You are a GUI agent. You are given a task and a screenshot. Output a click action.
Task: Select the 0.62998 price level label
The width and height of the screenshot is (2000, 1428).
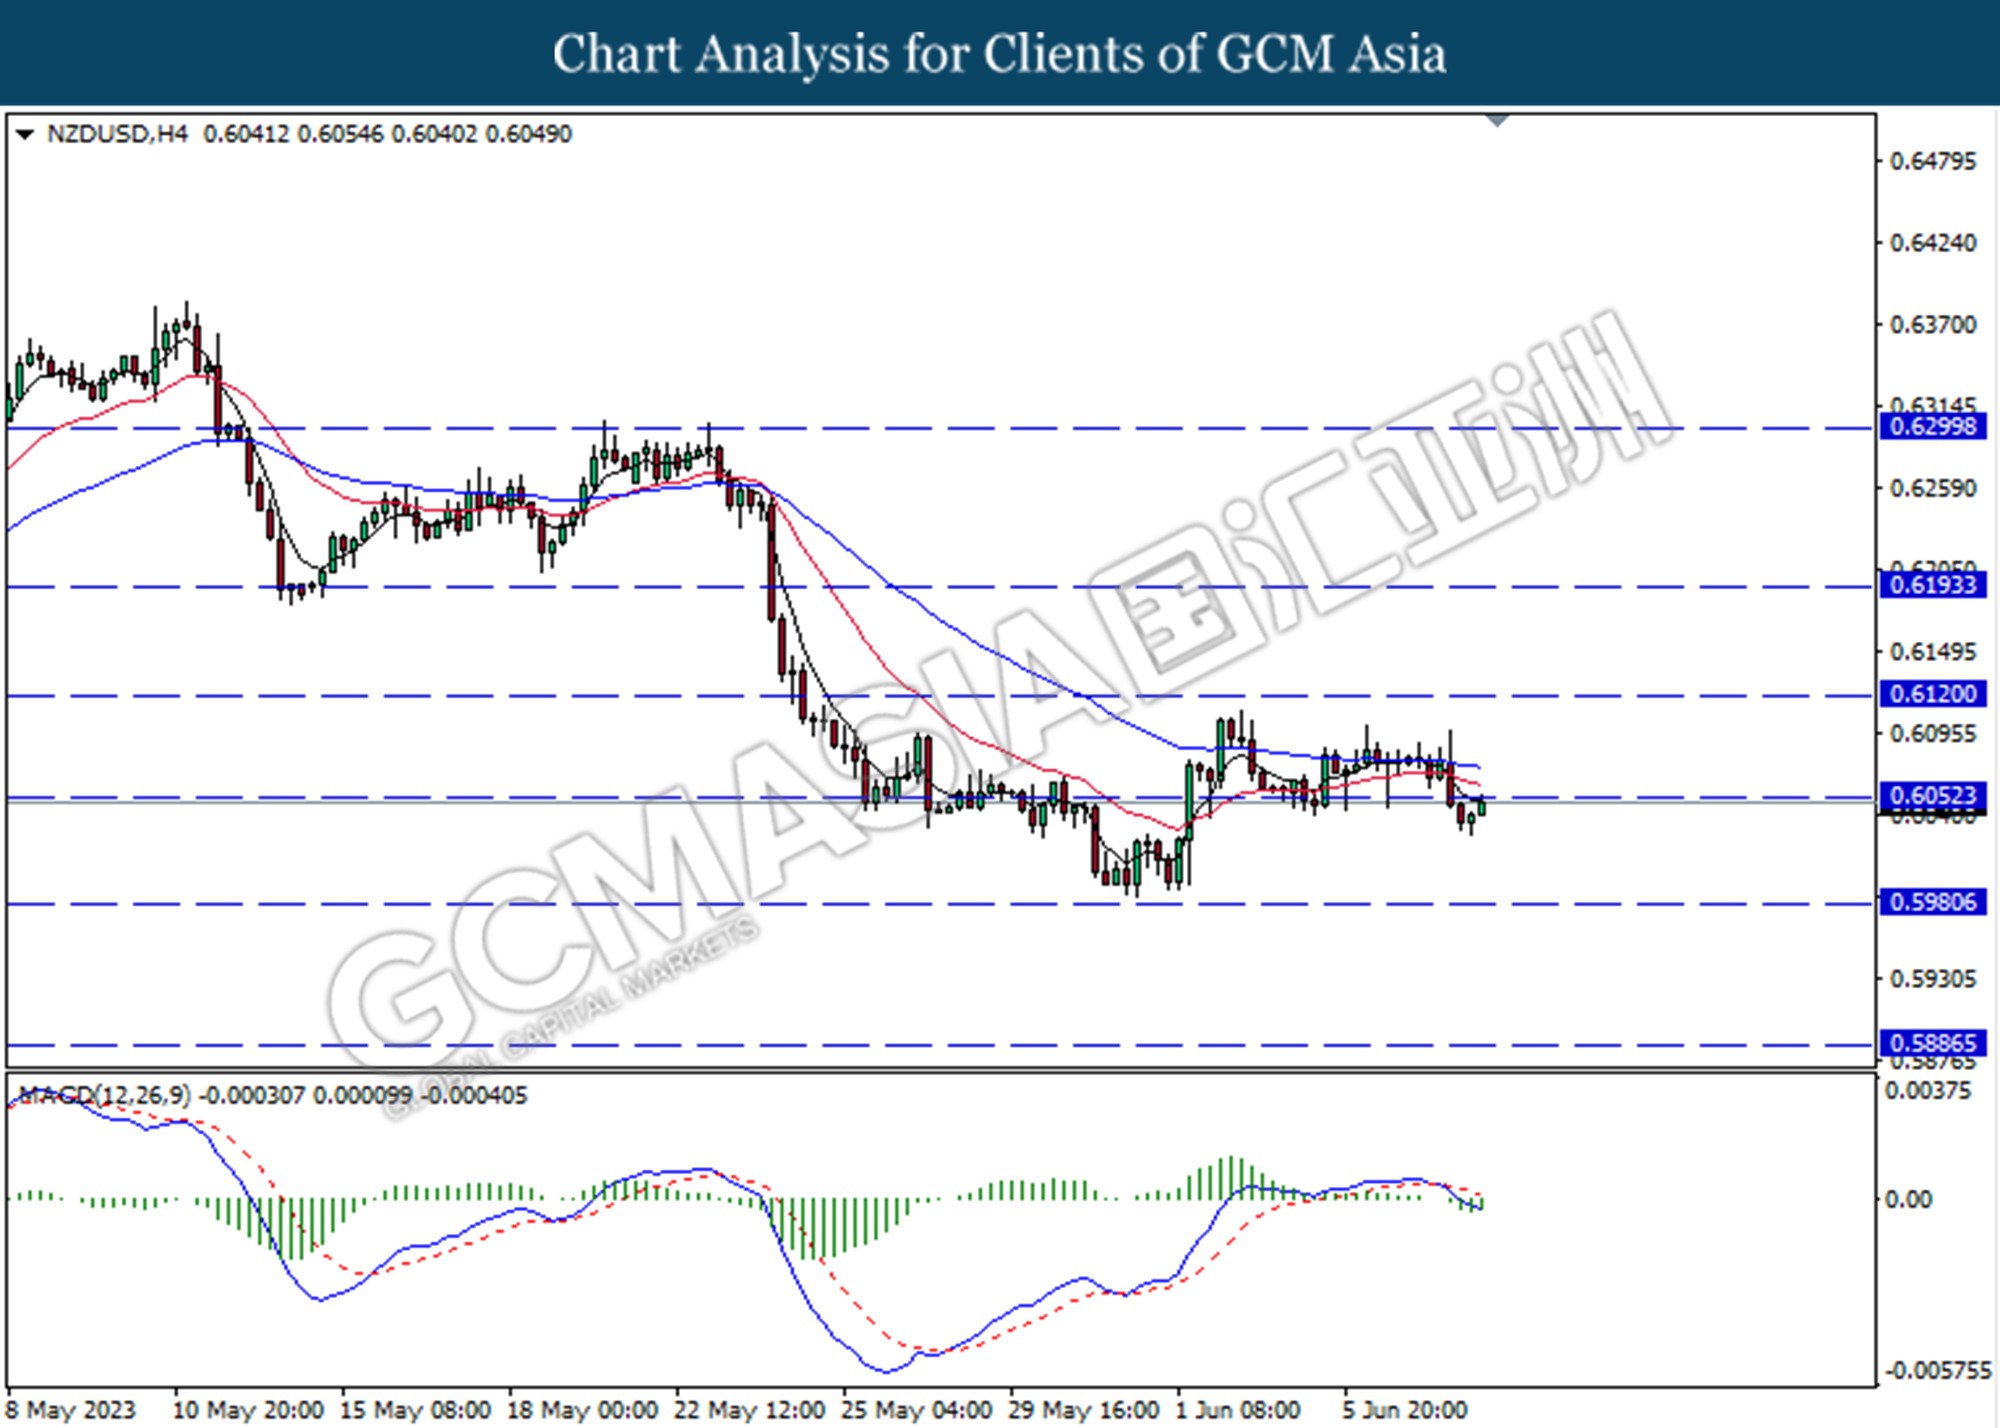pos(1933,426)
